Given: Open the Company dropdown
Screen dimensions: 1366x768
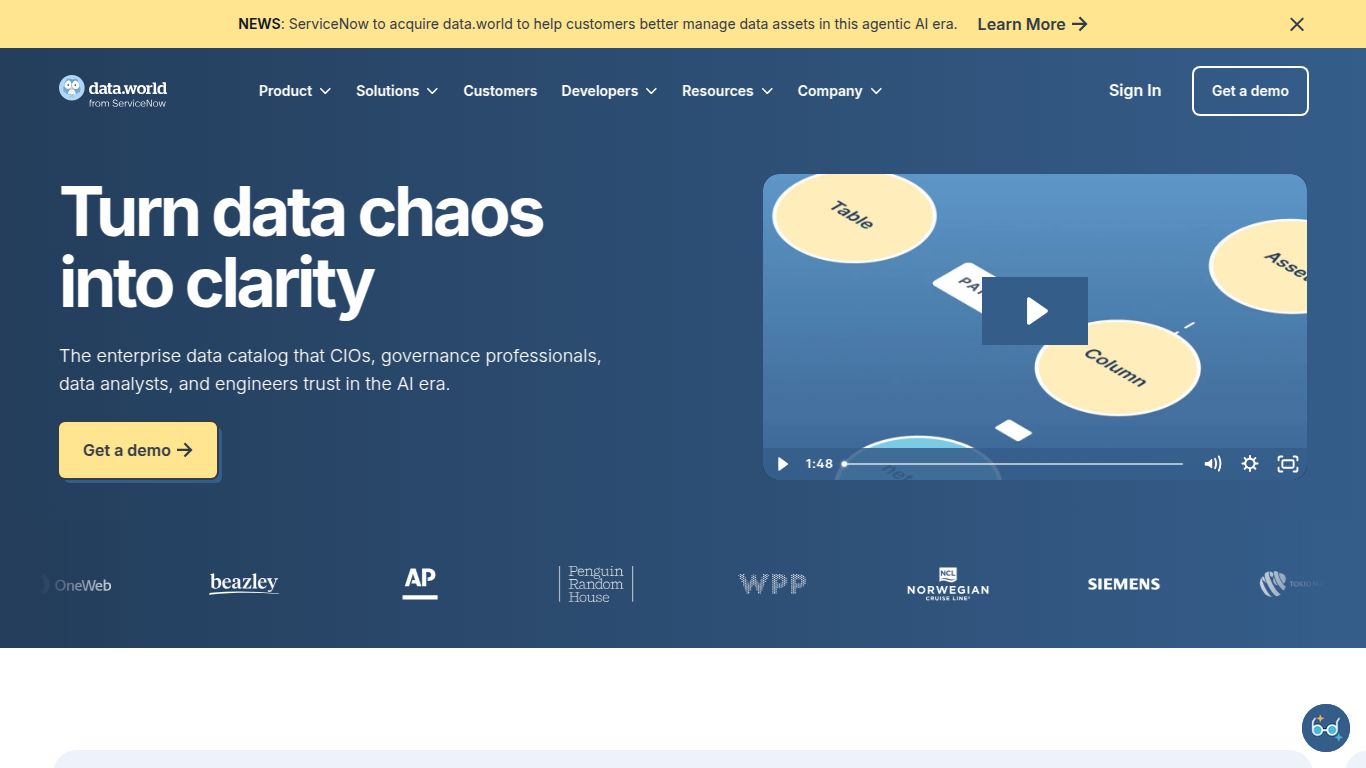Looking at the screenshot, I should tap(839, 91).
